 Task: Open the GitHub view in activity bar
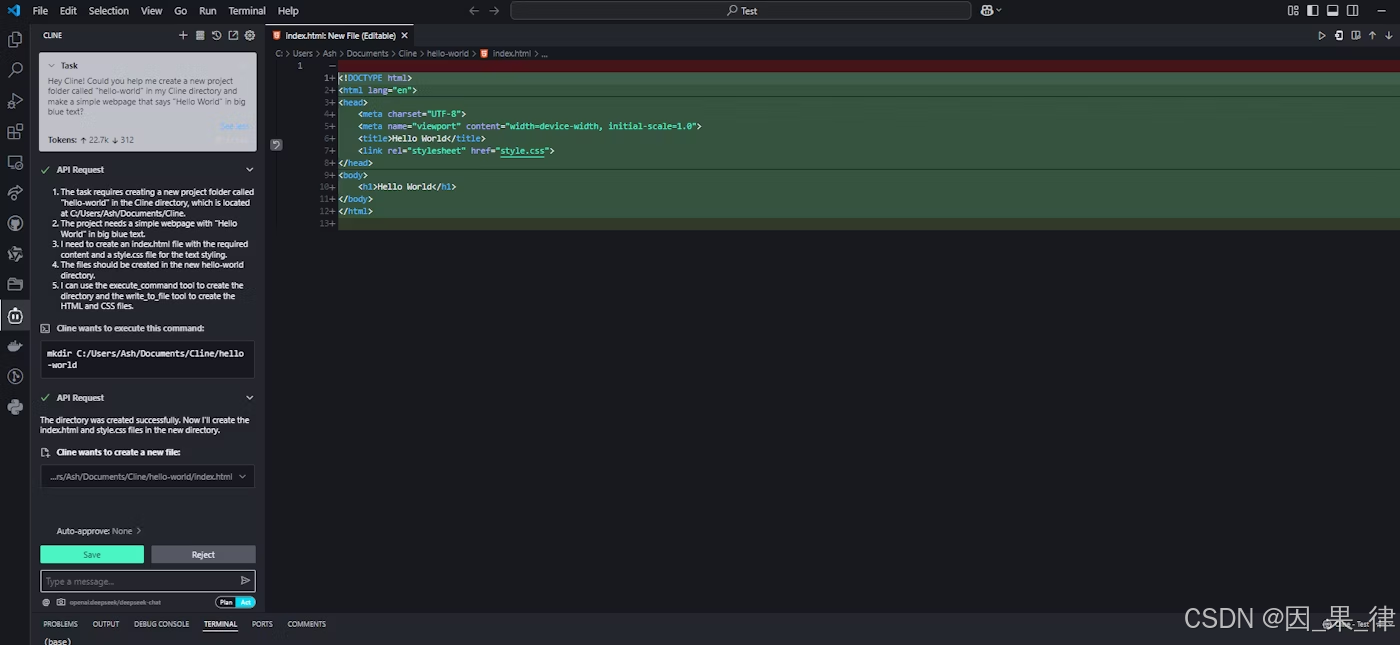(x=15, y=223)
